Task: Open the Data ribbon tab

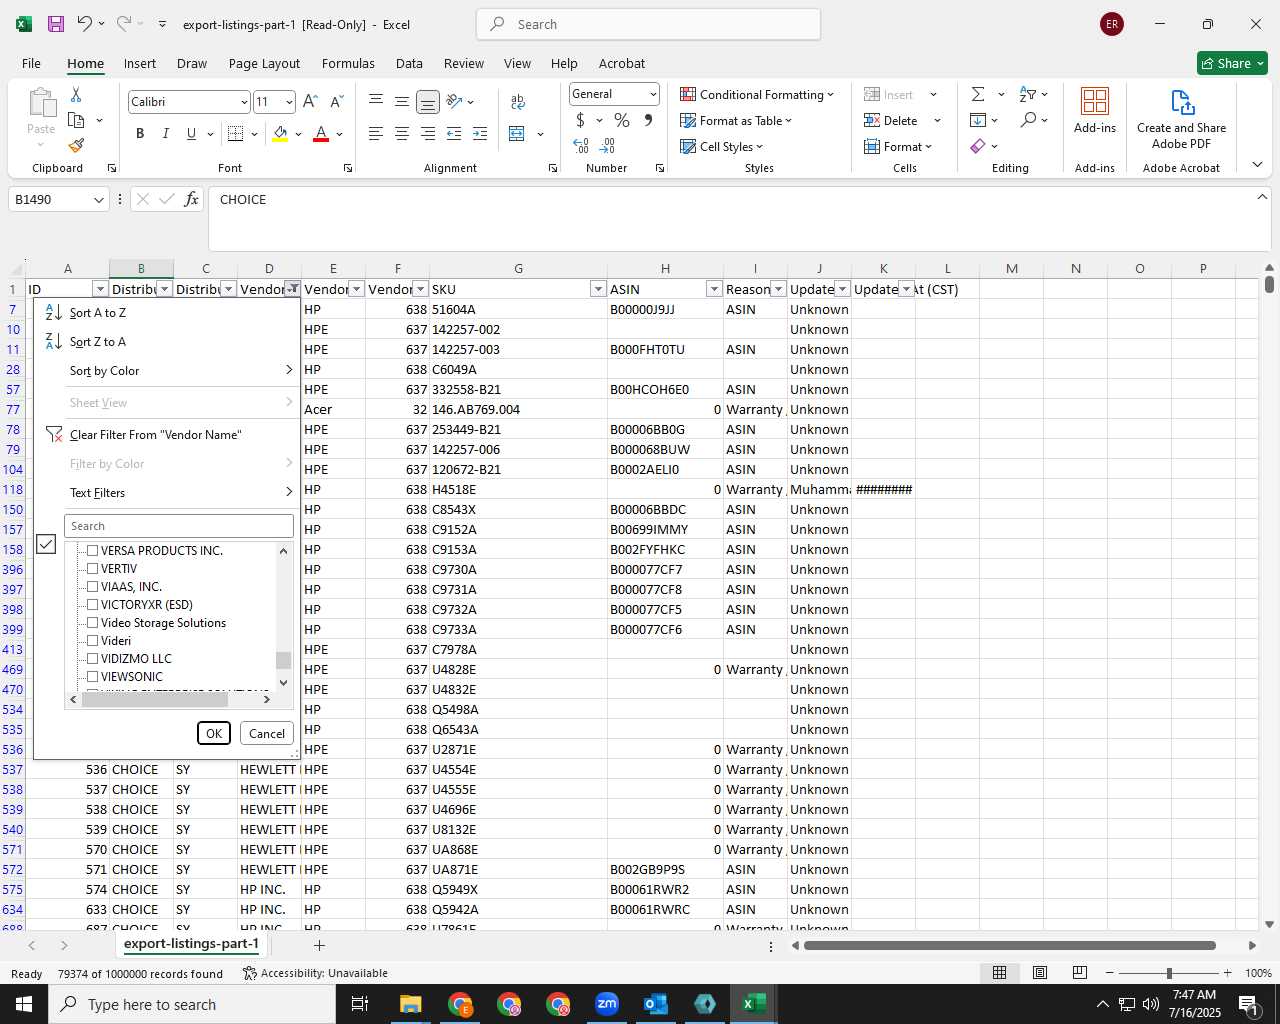Action: coord(409,63)
